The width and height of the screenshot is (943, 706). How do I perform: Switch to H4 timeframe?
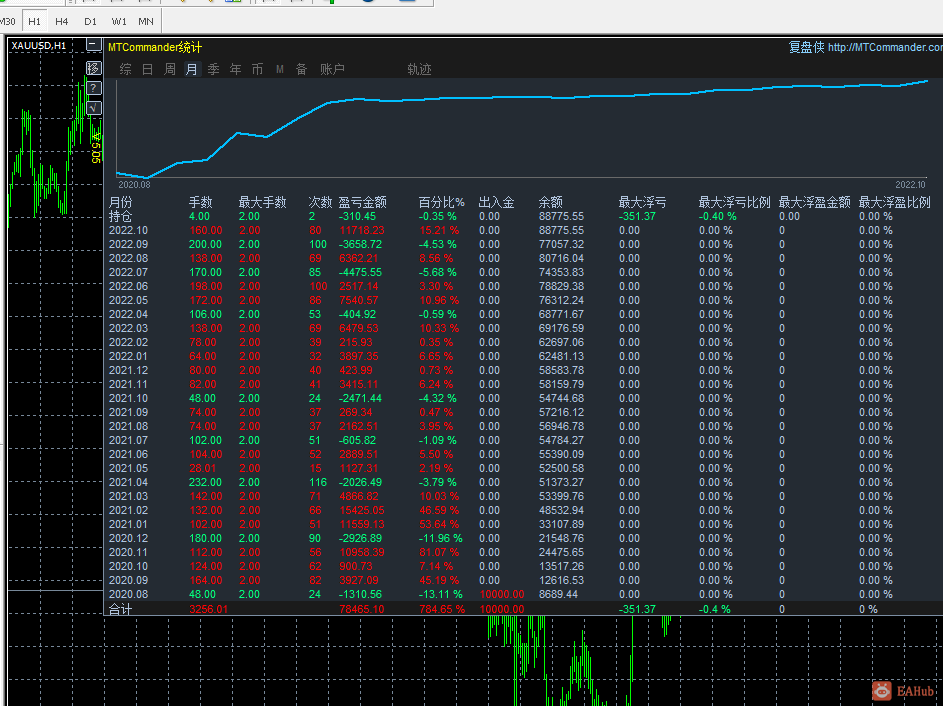[x=62, y=20]
